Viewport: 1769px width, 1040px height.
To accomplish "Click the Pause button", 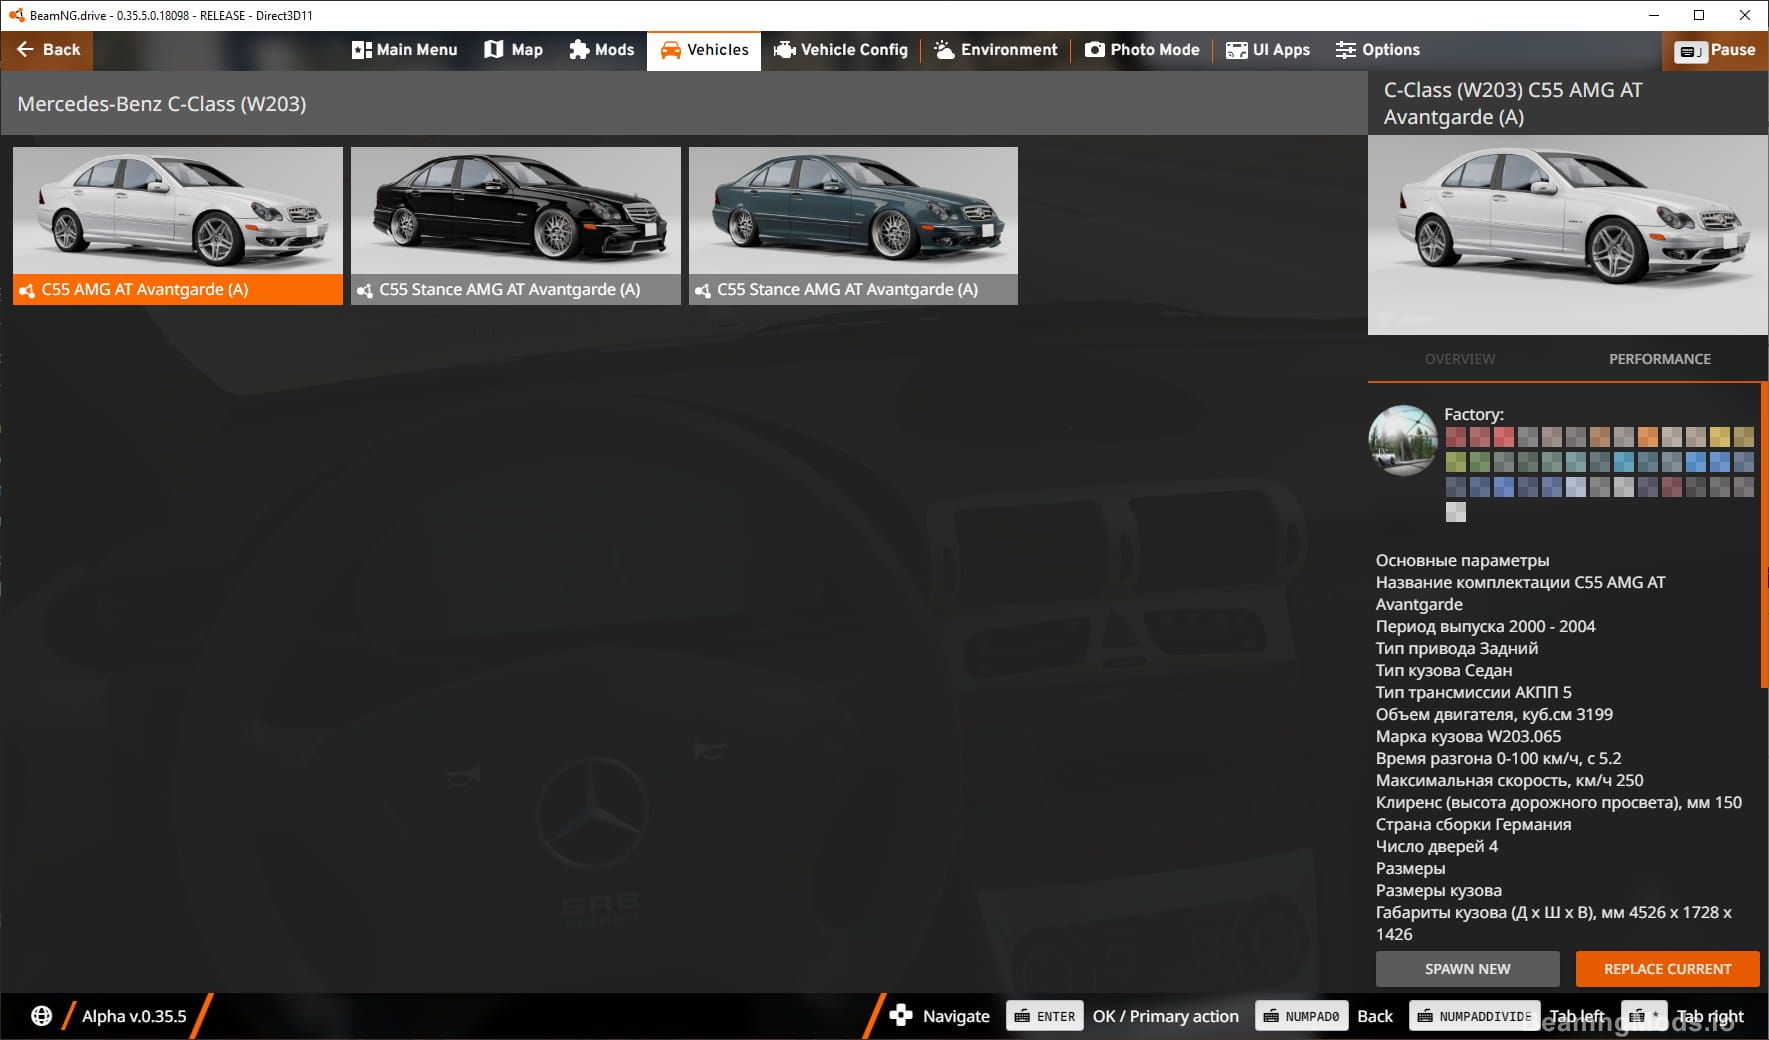I will pos(1715,50).
